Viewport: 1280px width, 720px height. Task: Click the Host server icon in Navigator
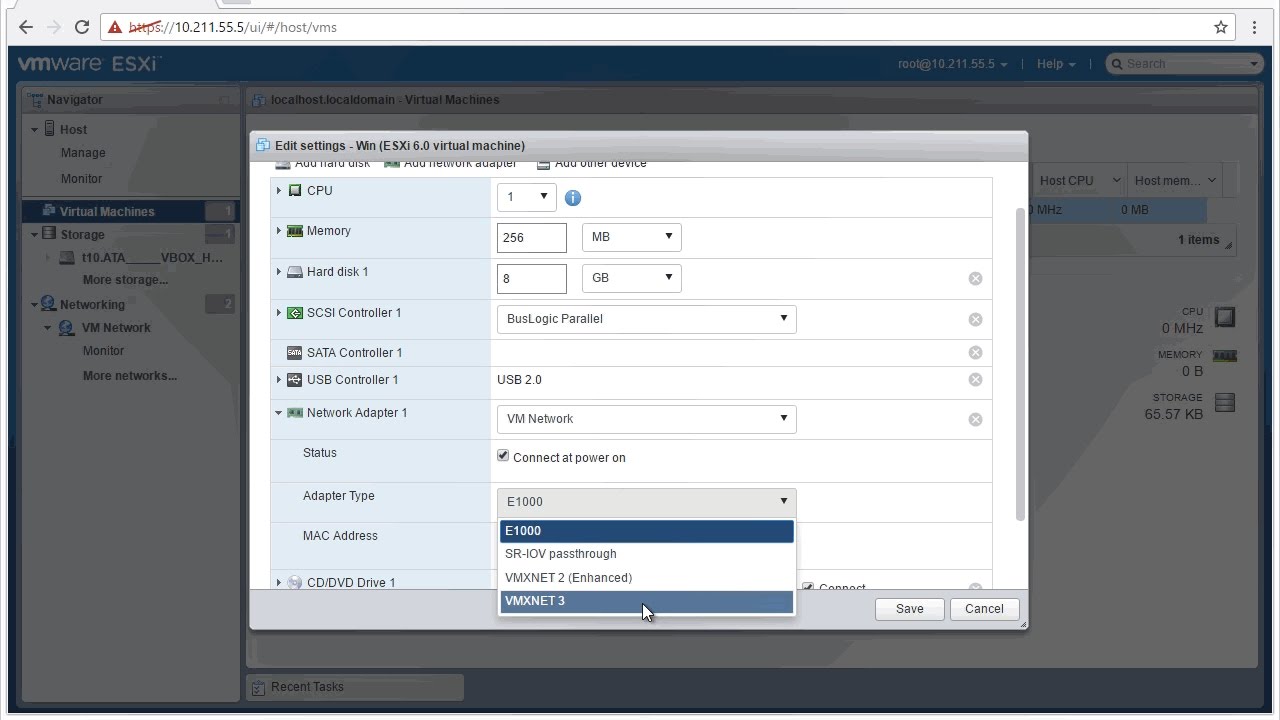[x=49, y=129]
